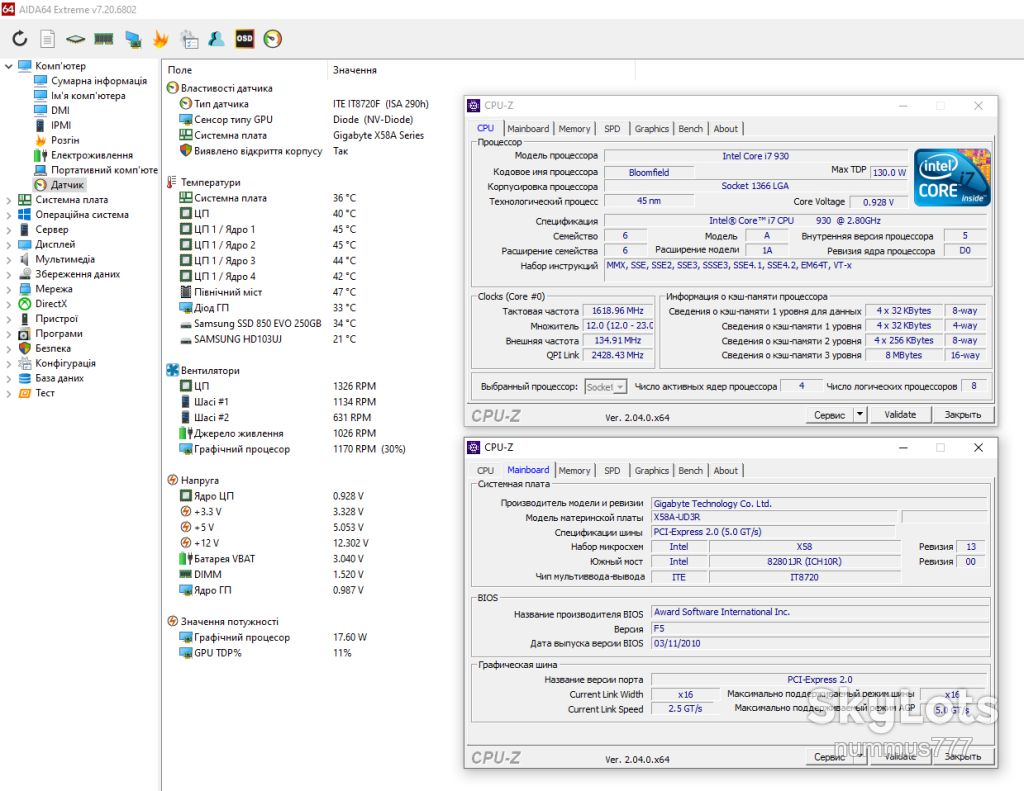Select Сумарна інформація in the tree

coord(99,81)
